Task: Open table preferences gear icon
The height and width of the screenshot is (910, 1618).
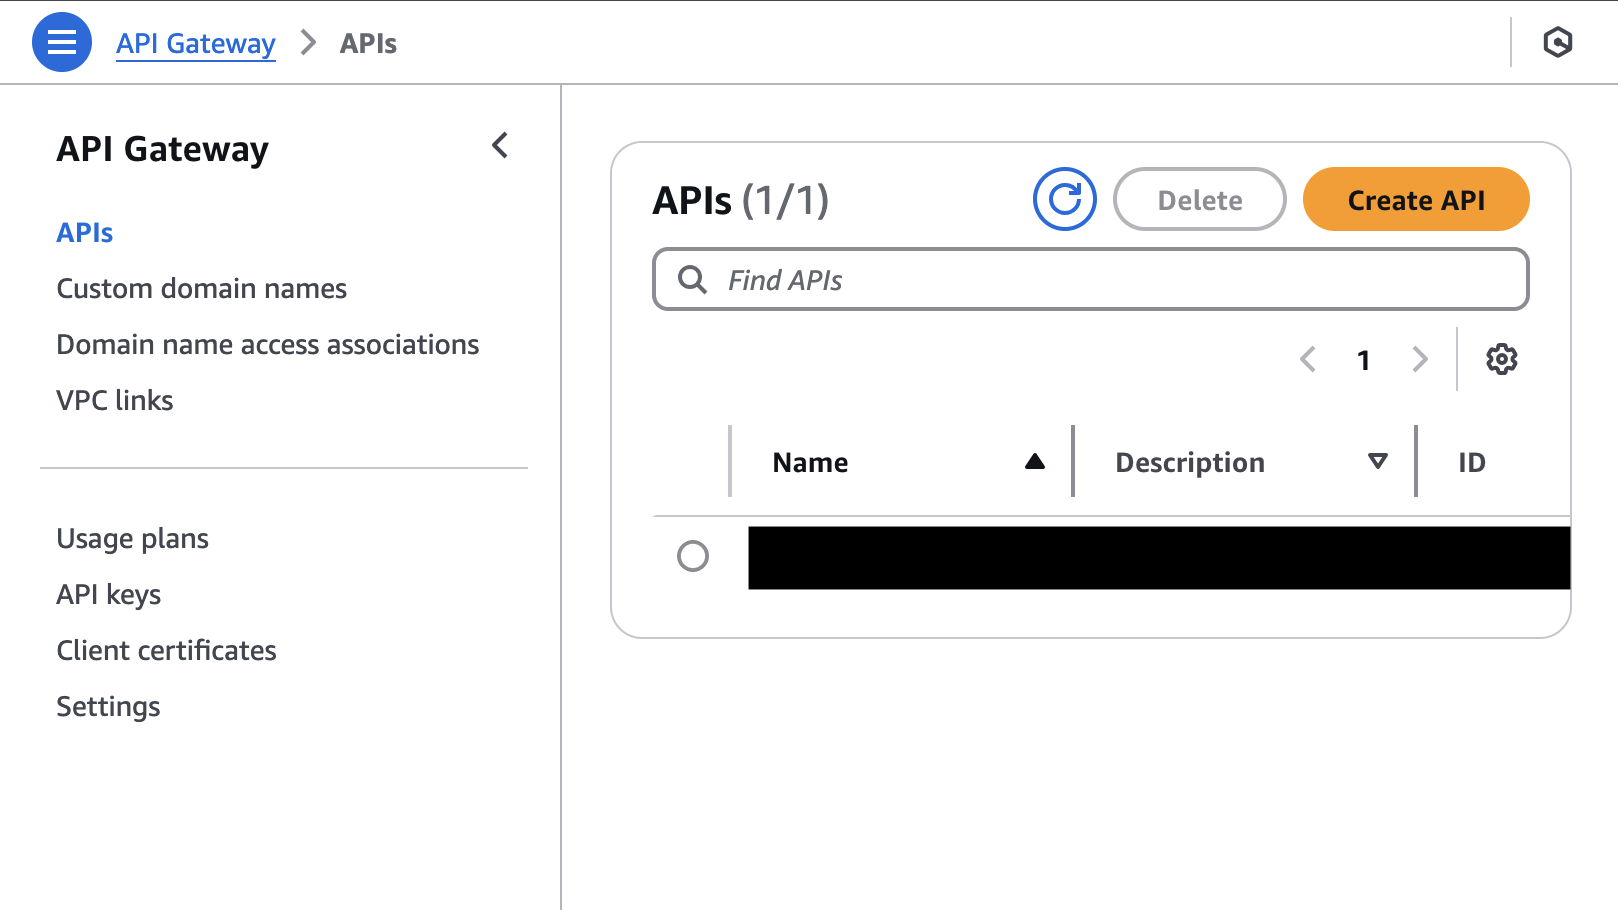Action: coord(1501,359)
